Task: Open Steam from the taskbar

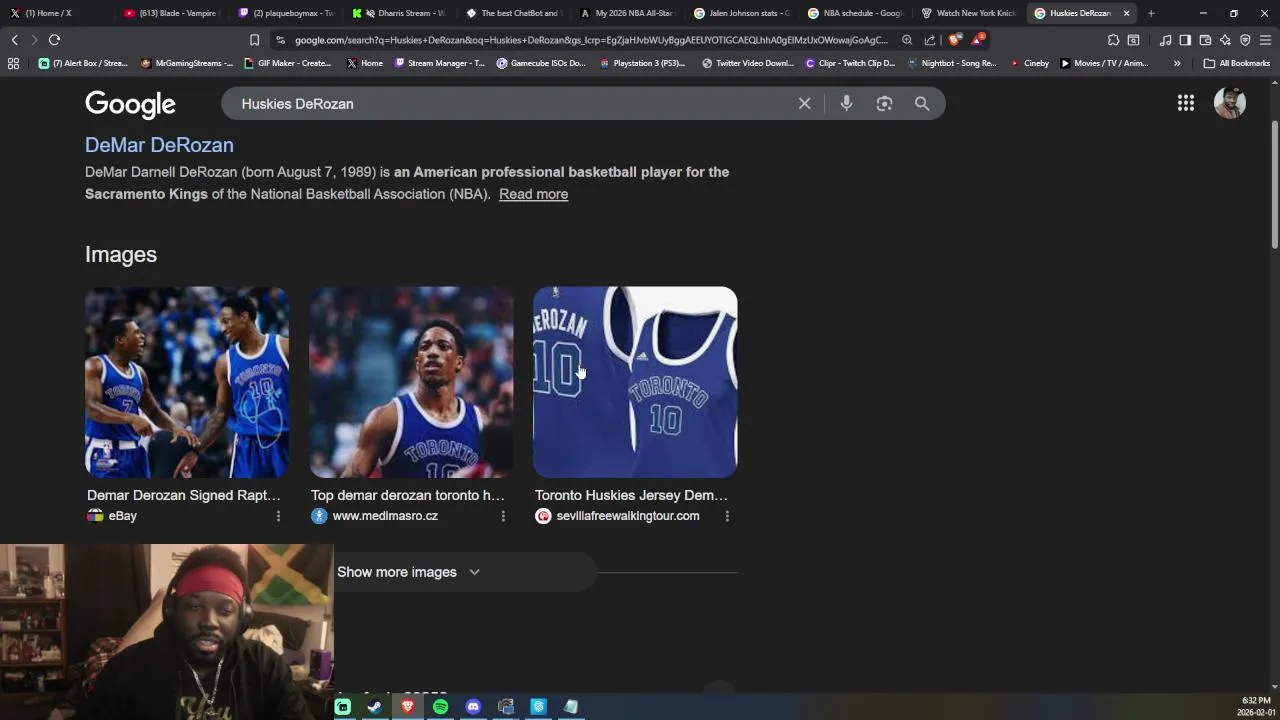Action: point(375,707)
